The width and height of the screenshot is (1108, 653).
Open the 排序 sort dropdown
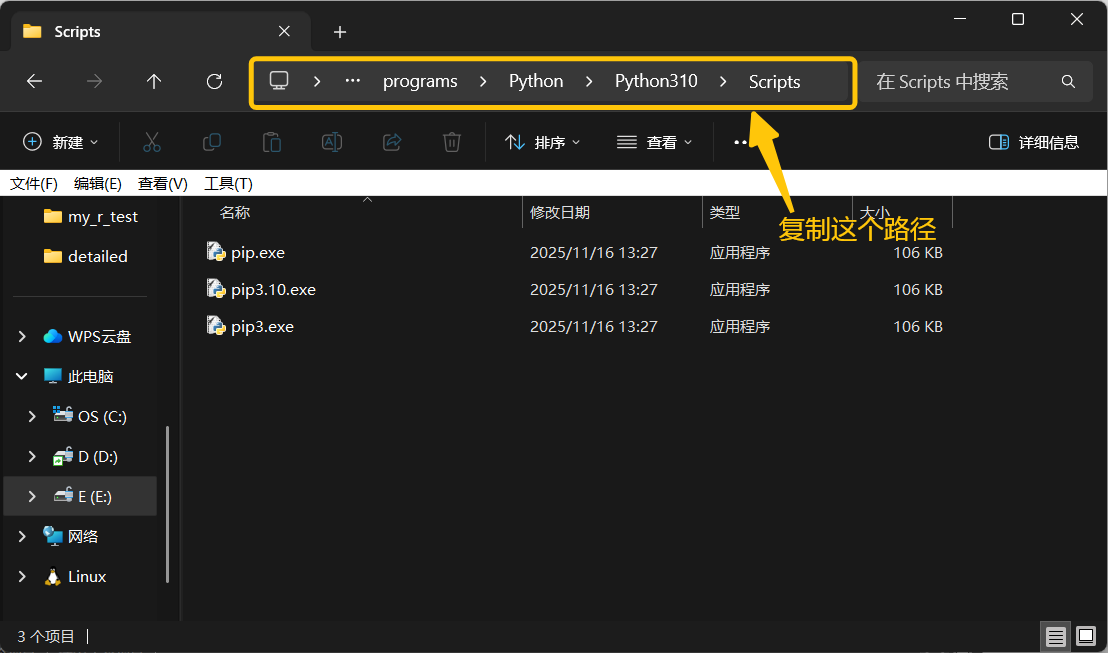pyautogui.click(x=543, y=142)
